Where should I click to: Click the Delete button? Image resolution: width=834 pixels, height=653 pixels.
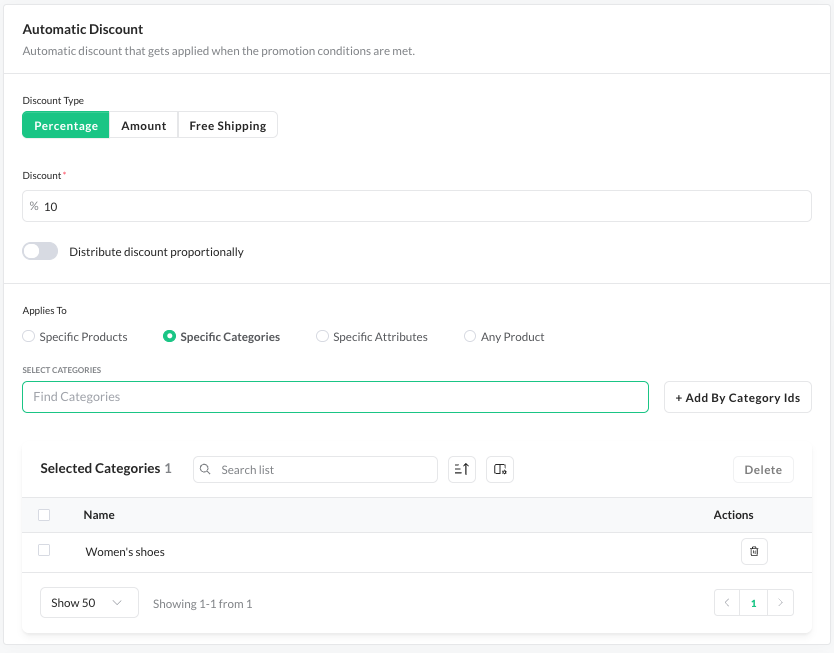point(763,470)
